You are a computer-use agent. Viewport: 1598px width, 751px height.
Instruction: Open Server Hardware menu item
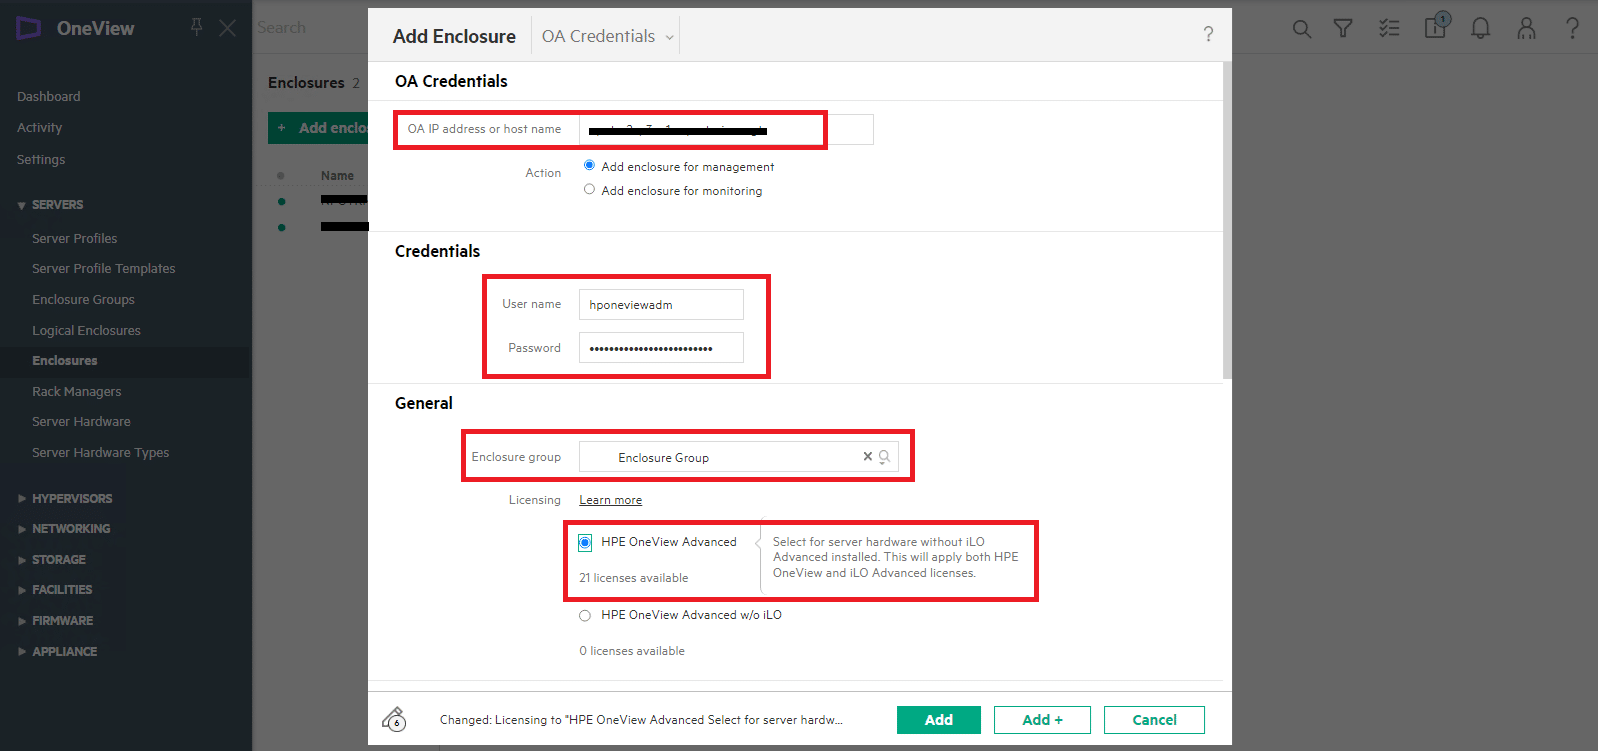[x=81, y=422]
